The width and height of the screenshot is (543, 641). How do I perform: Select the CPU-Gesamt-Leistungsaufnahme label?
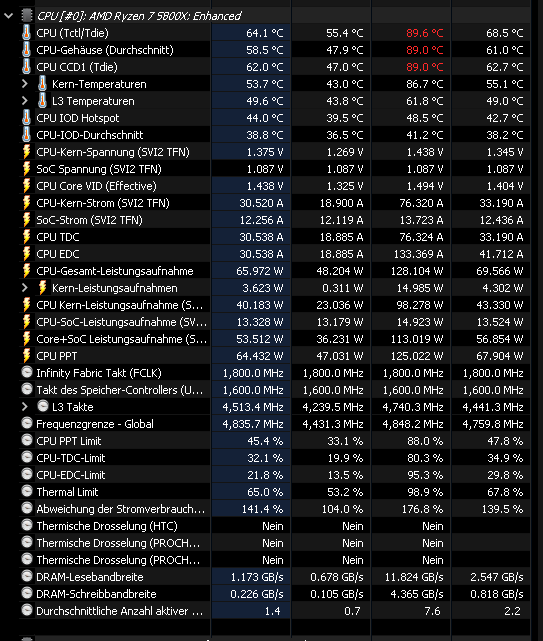[115, 271]
